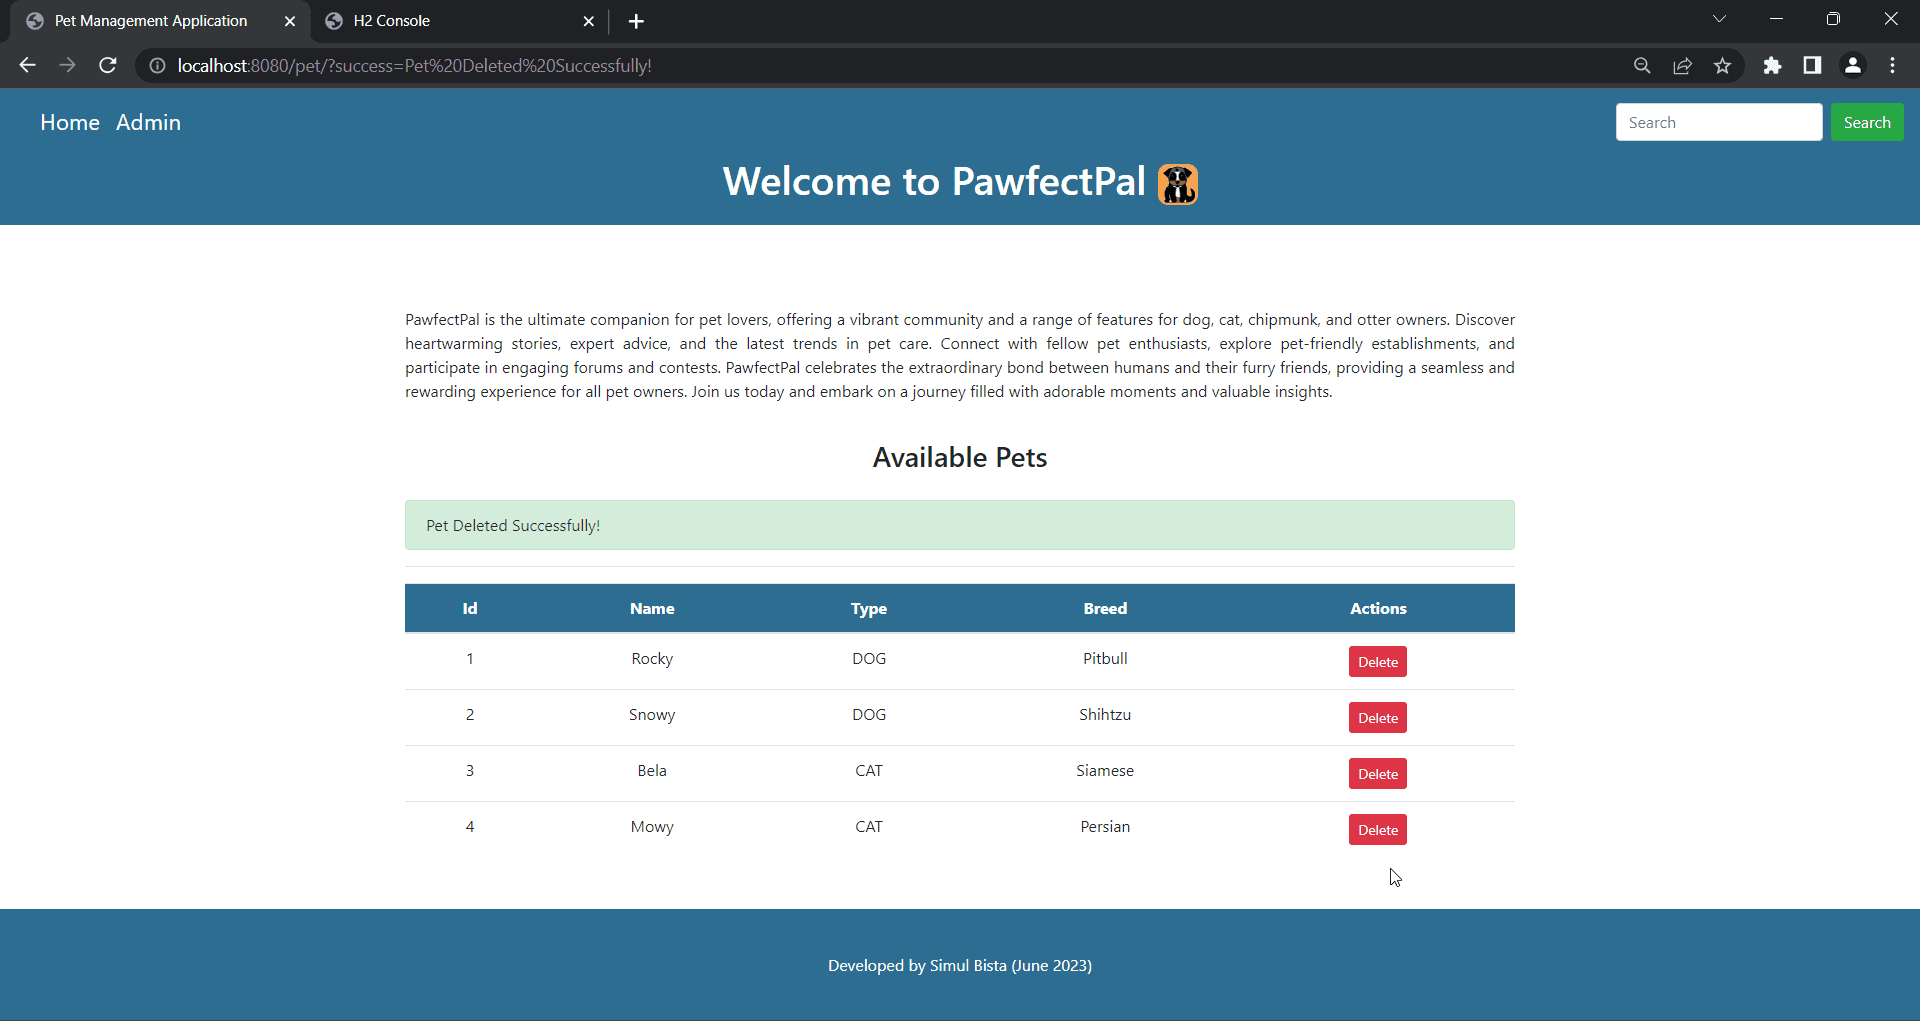This screenshot has height=1021, width=1920.
Task: Open the user profile icon
Action: (1852, 65)
